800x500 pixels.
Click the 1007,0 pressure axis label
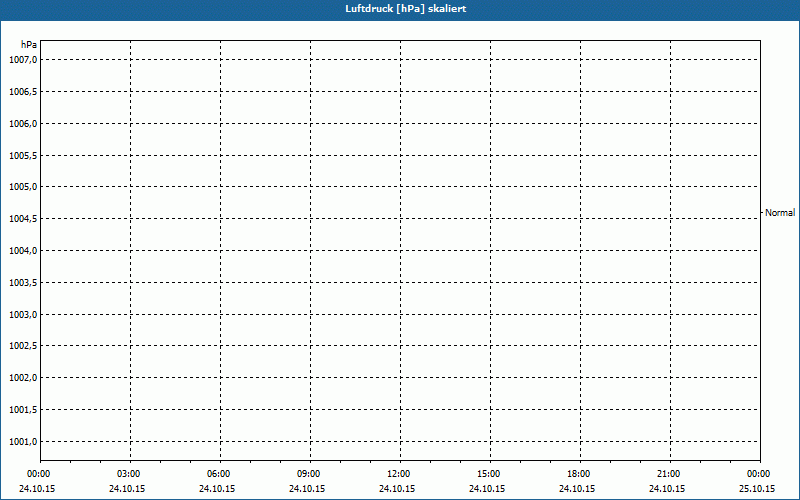(x=22, y=60)
